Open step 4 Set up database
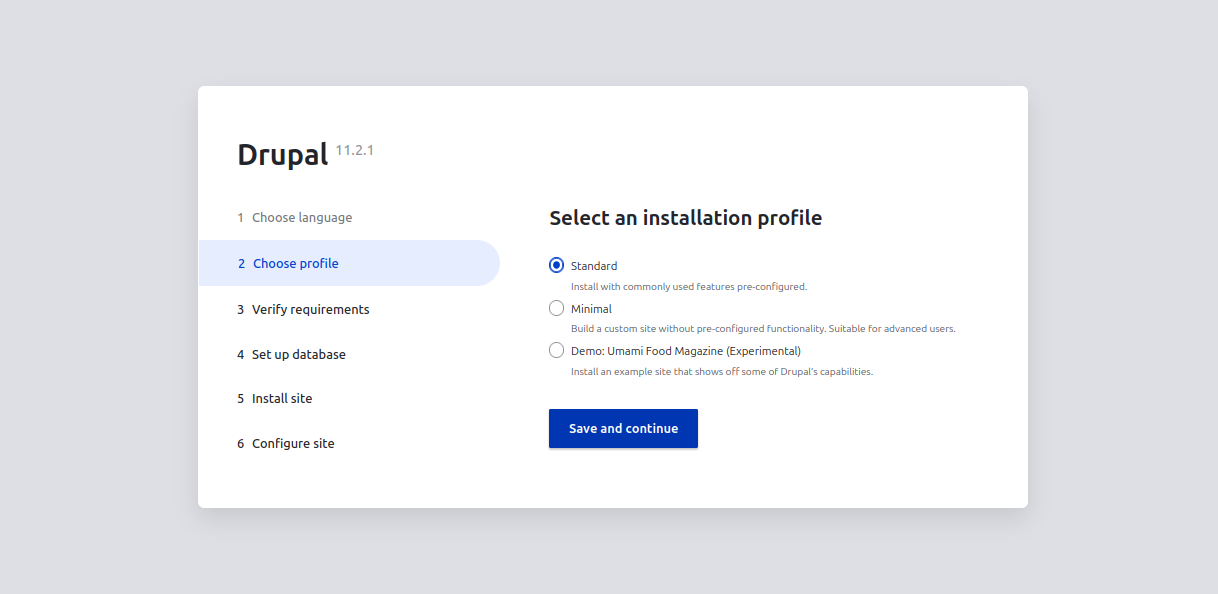 (x=291, y=354)
